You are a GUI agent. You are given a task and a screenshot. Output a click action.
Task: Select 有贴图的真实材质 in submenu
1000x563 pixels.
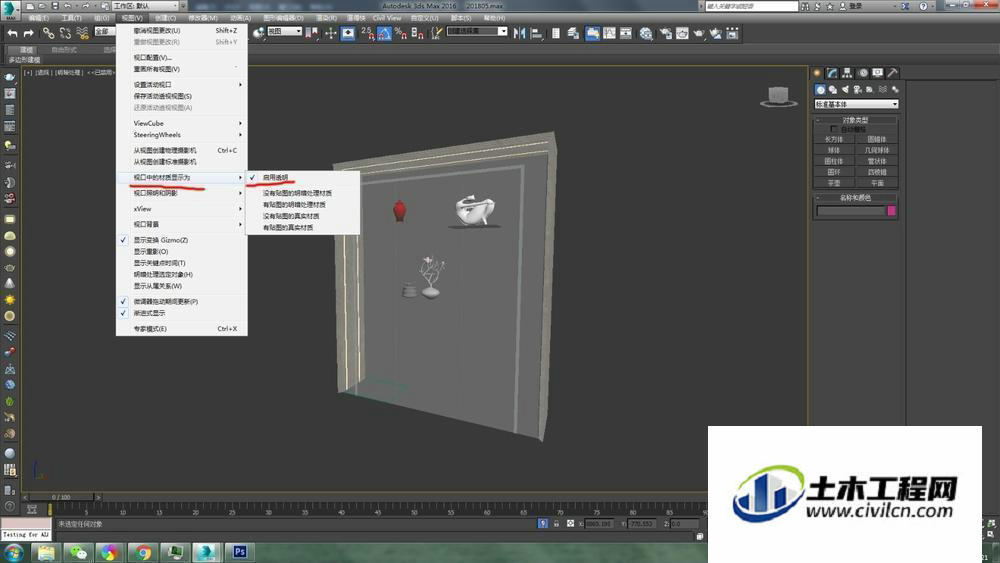302,228
